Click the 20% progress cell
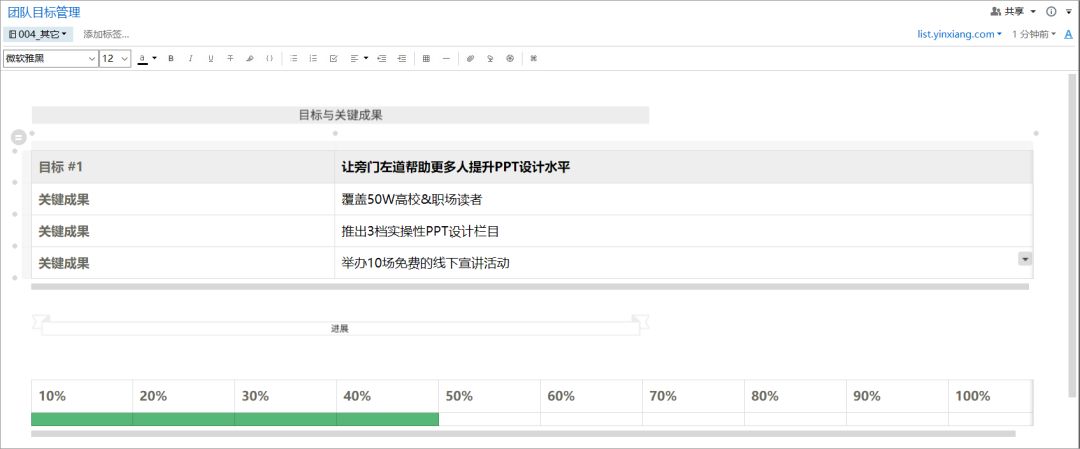Screen dimensions: 1080x449 point(183,396)
